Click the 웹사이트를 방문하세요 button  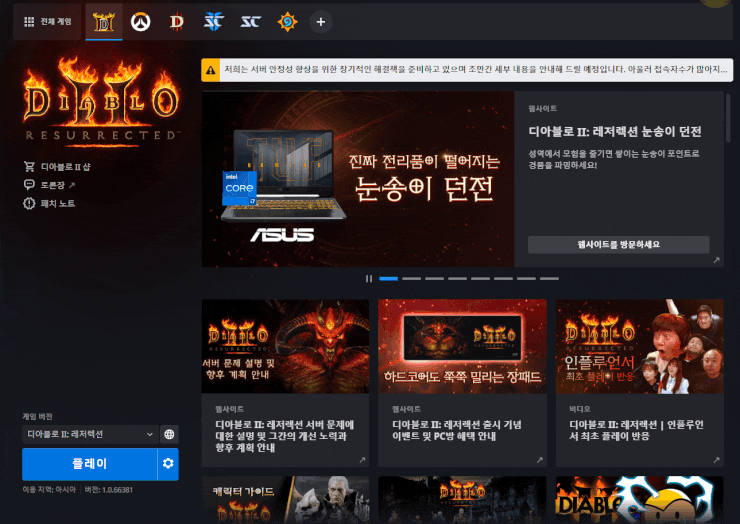click(x=618, y=244)
